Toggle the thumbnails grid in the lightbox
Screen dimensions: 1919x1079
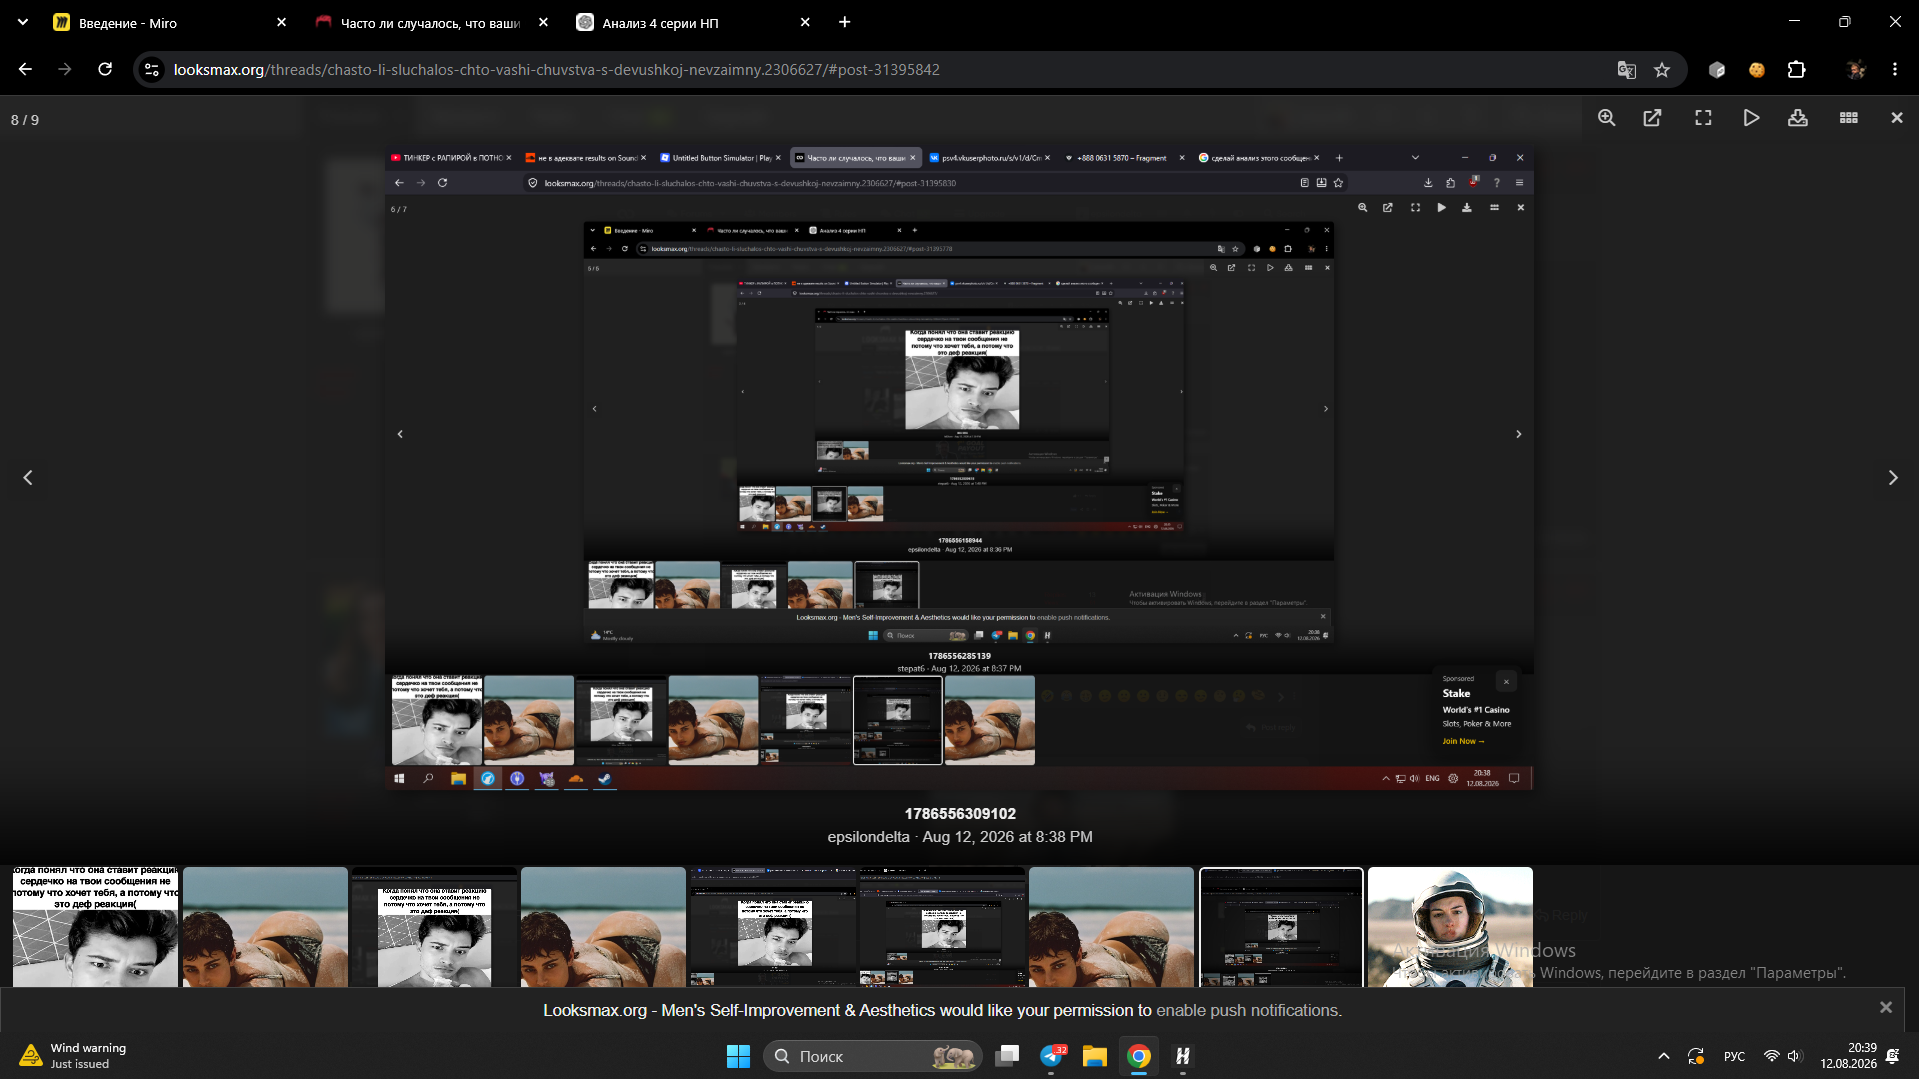click(x=1849, y=118)
